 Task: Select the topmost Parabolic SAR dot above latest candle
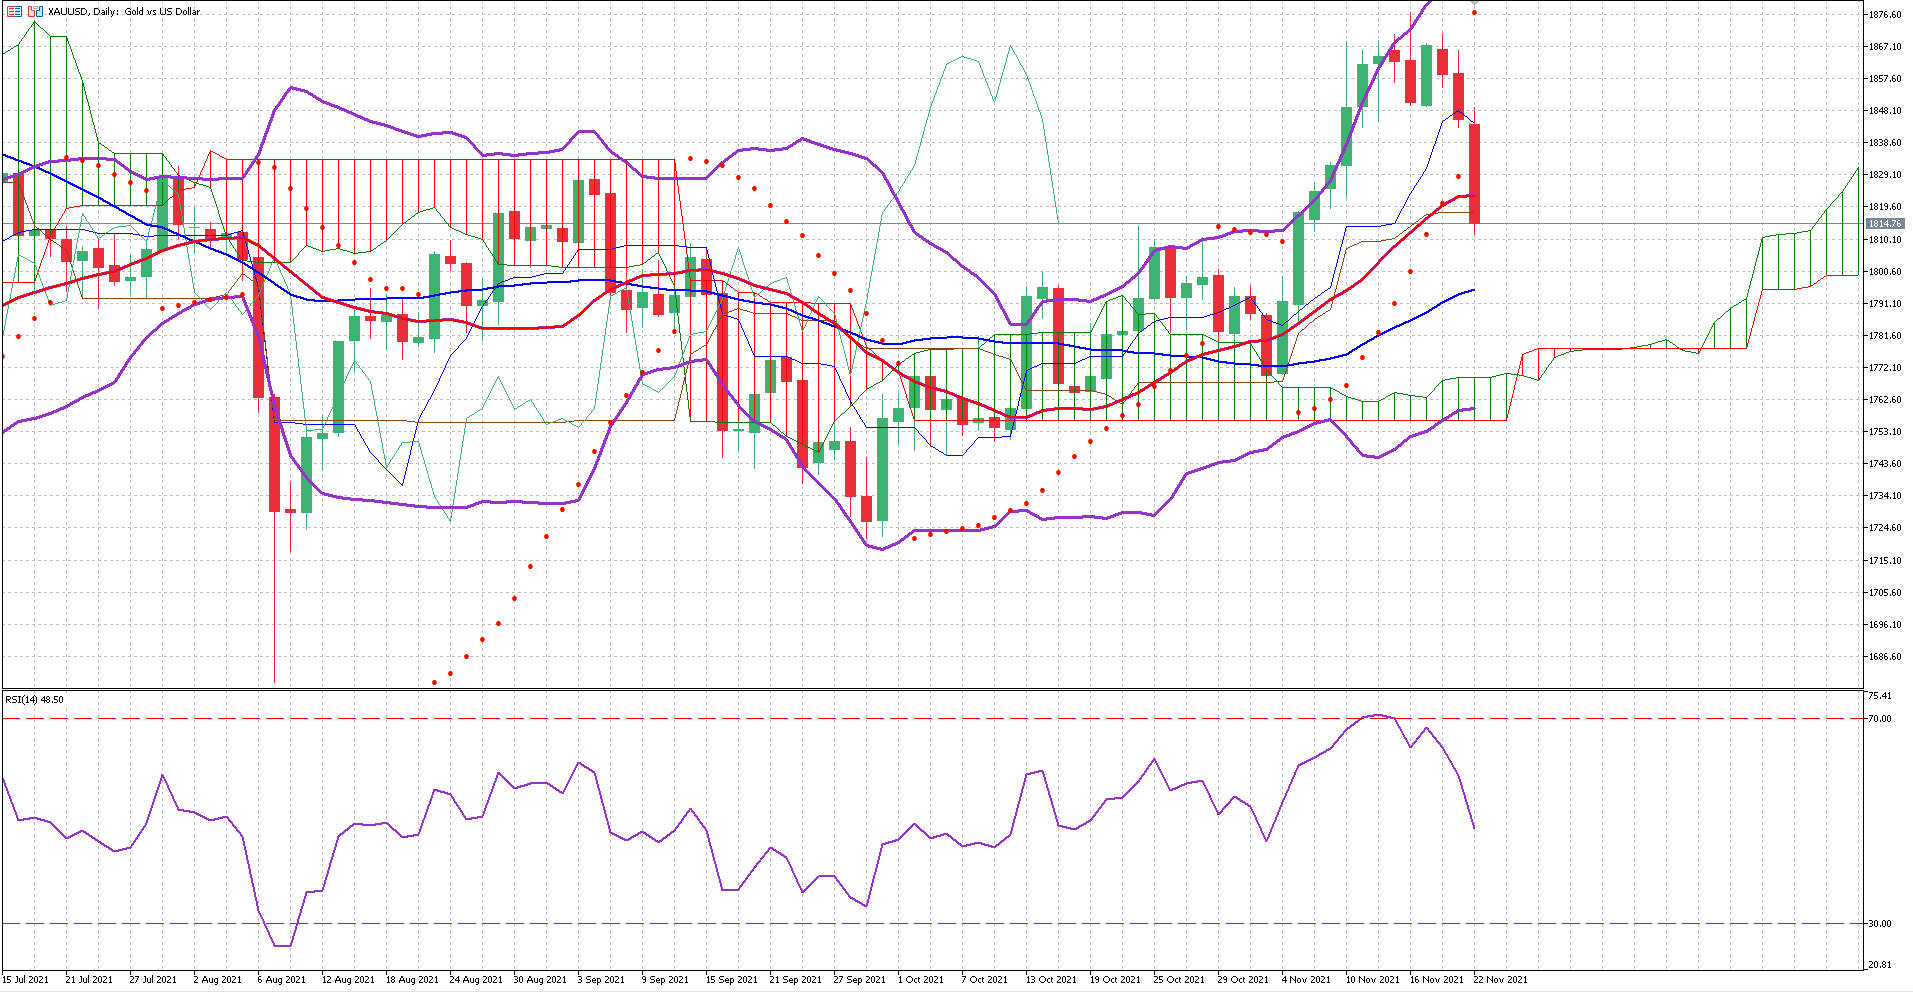1474,12
